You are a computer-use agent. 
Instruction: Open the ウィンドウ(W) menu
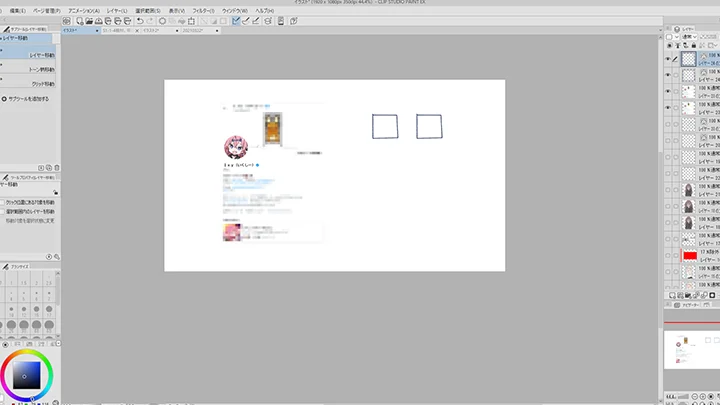click(235, 11)
